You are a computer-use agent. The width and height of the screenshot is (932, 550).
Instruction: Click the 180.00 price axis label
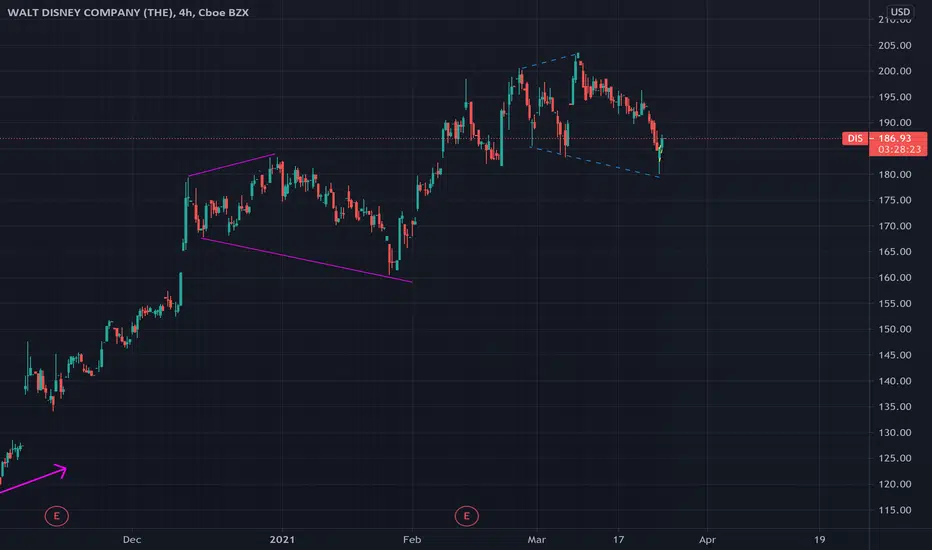(x=895, y=174)
